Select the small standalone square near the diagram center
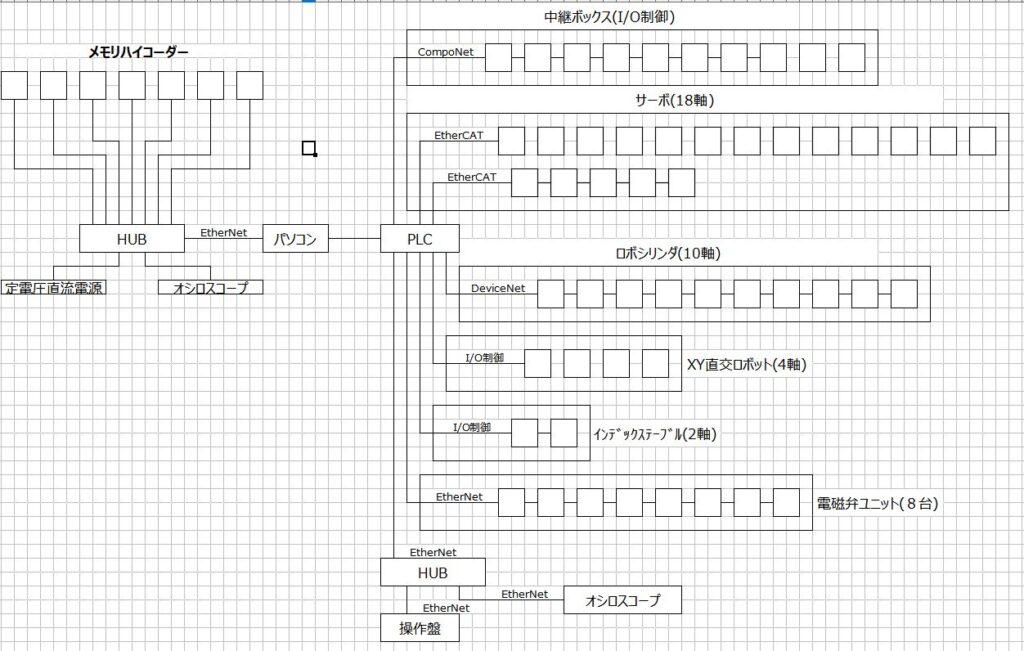This screenshot has height=651, width=1024. click(x=309, y=148)
